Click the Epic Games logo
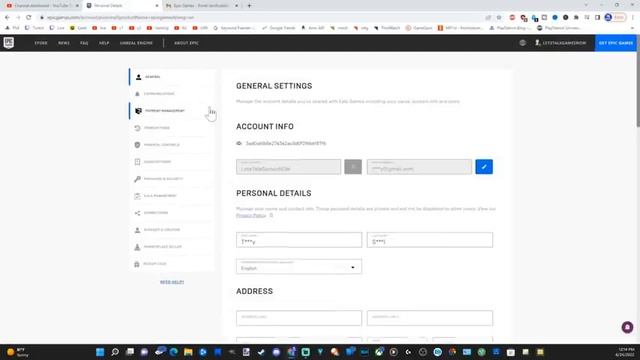 click(x=9, y=42)
